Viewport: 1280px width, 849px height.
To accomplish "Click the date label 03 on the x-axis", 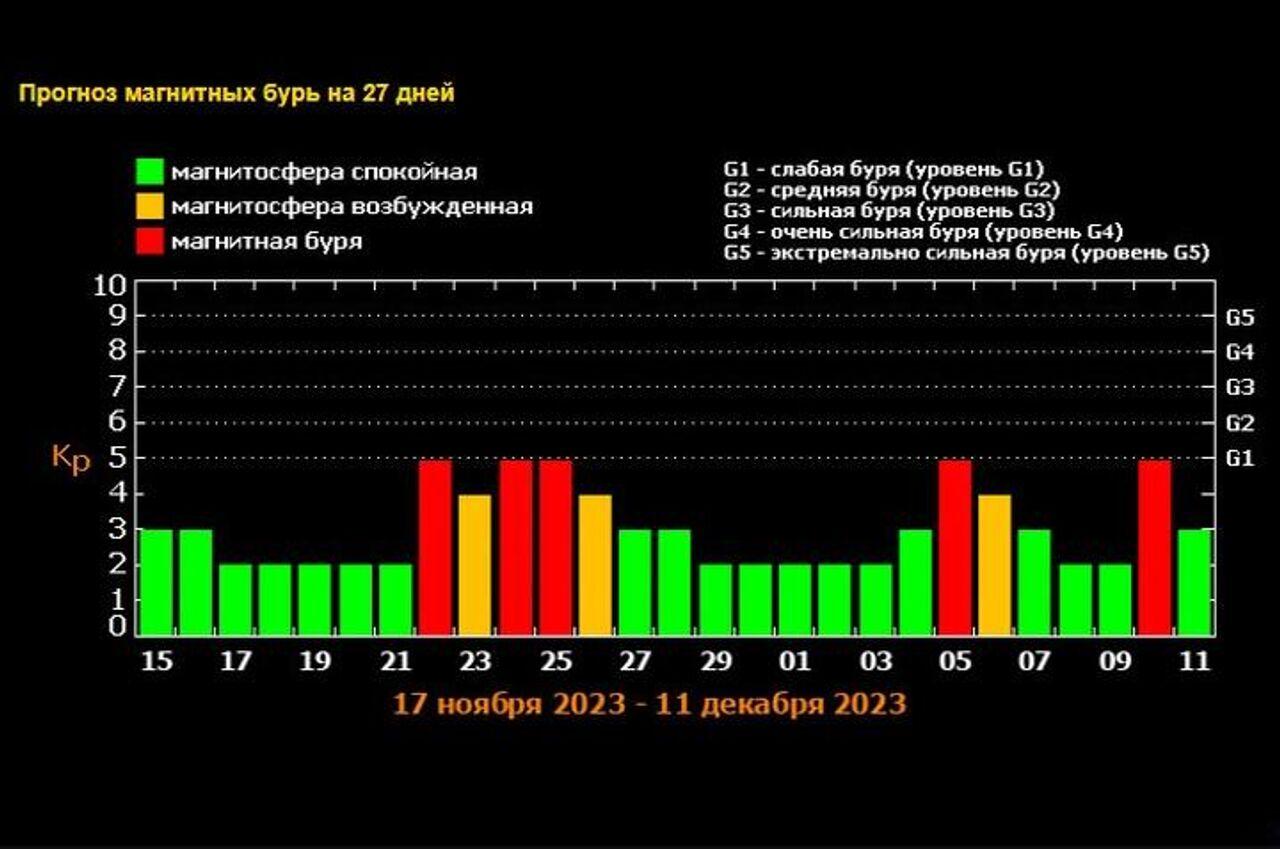I will (876, 662).
